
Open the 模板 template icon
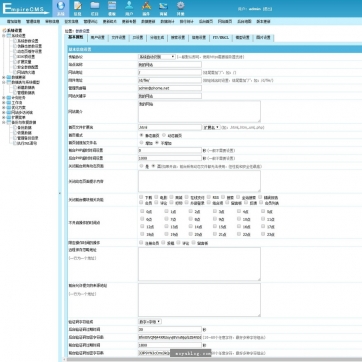(112, 5)
